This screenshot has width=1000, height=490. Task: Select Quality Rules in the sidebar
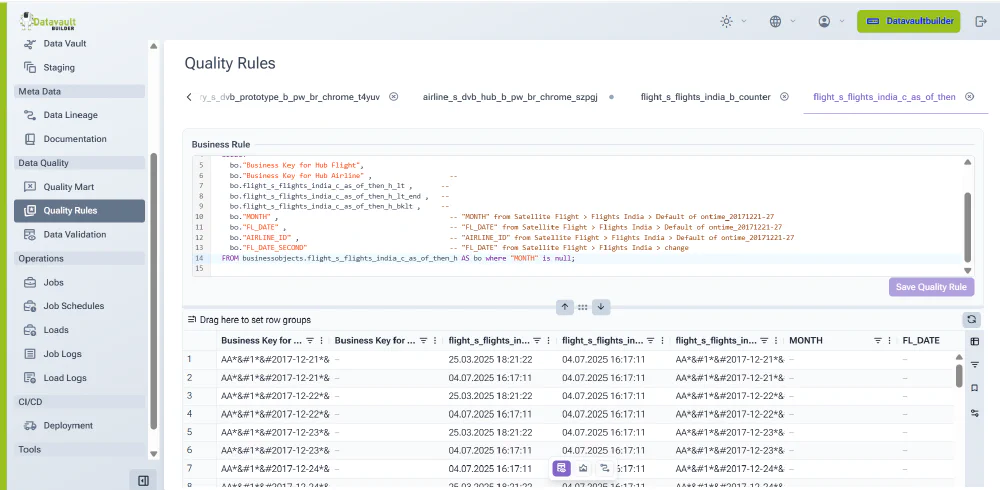79,211
